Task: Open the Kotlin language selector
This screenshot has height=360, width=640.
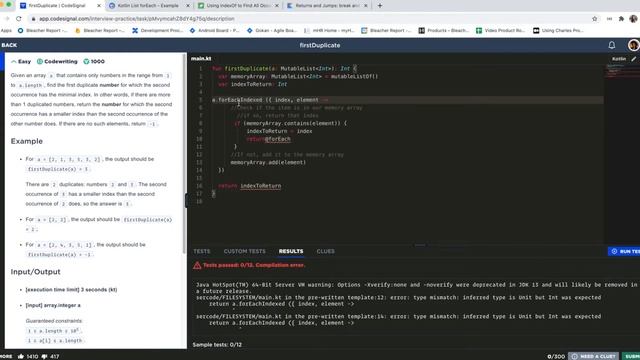Action: pyautogui.click(x=619, y=59)
